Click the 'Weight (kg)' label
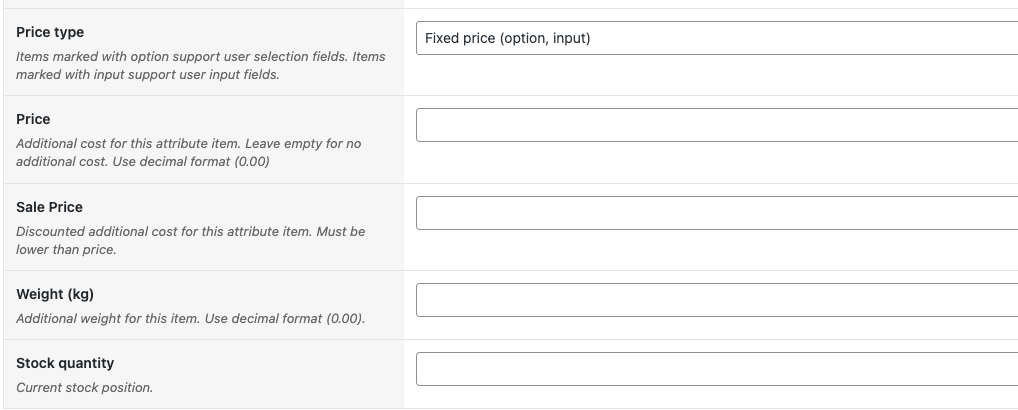The width and height of the screenshot is (1018, 410). click(x=54, y=295)
